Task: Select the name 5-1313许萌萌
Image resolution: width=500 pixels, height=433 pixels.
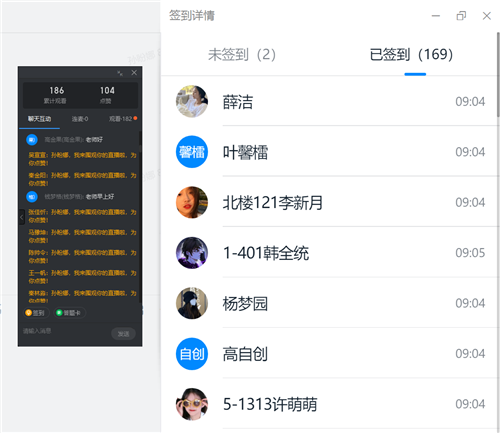Action: pyautogui.click(x=270, y=404)
